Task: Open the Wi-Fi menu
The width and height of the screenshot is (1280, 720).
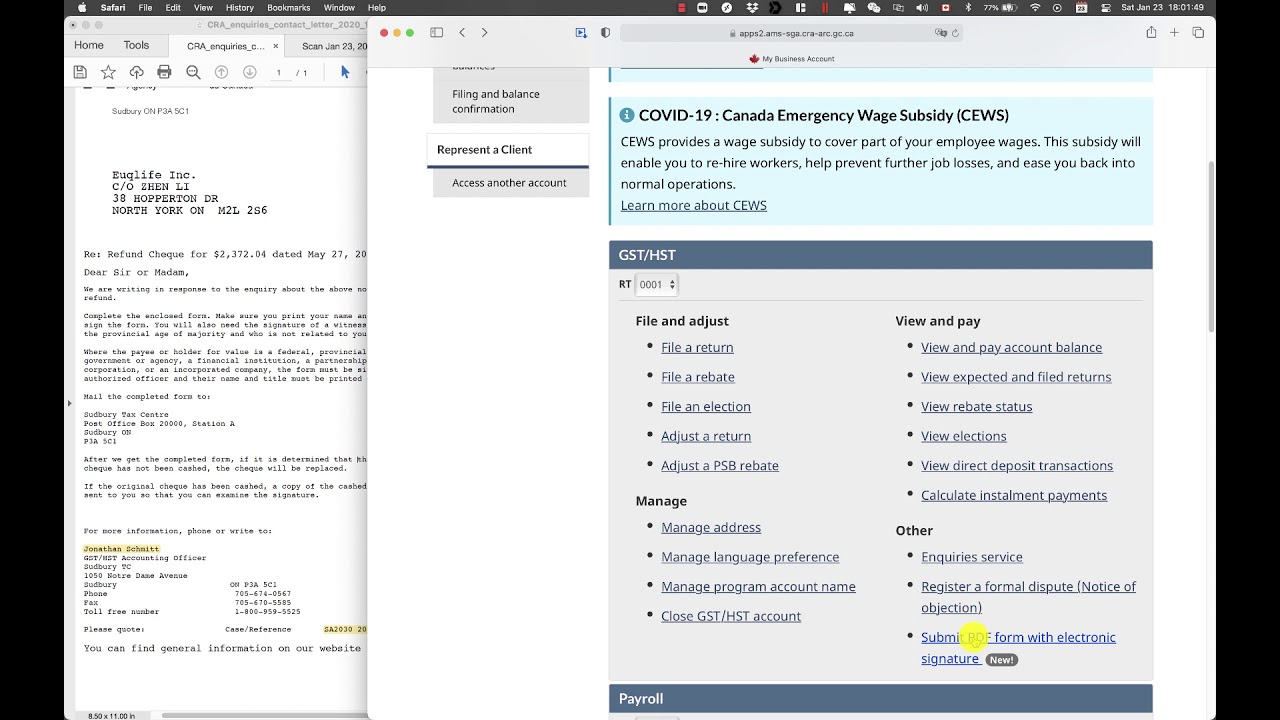Action: pyautogui.click(x=1035, y=7)
